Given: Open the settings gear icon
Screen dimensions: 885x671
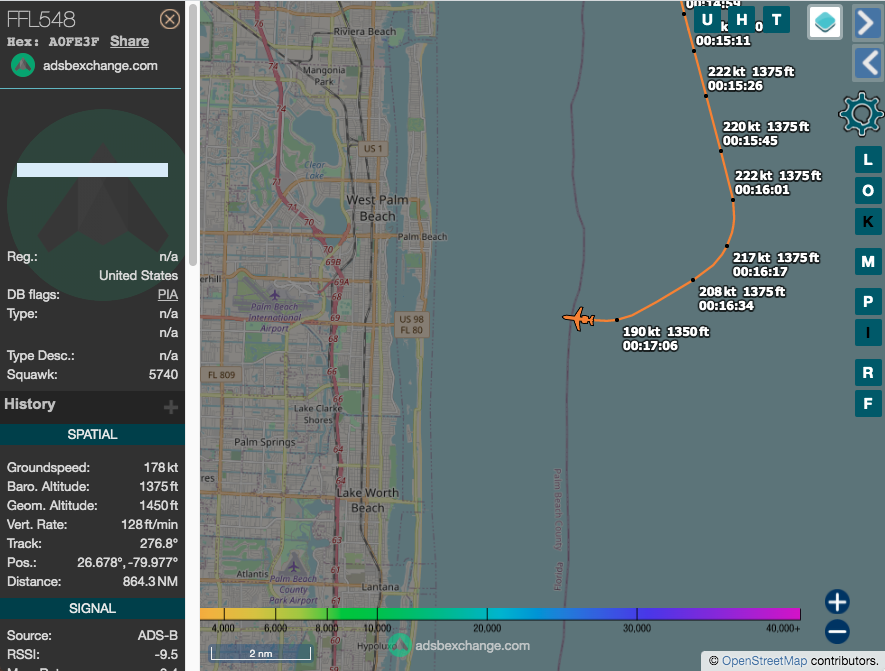Looking at the screenshot, I should coord(861,114).
